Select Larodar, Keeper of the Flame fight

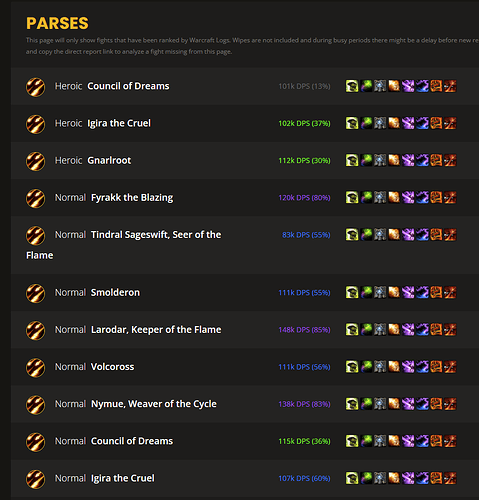point(156,329)
